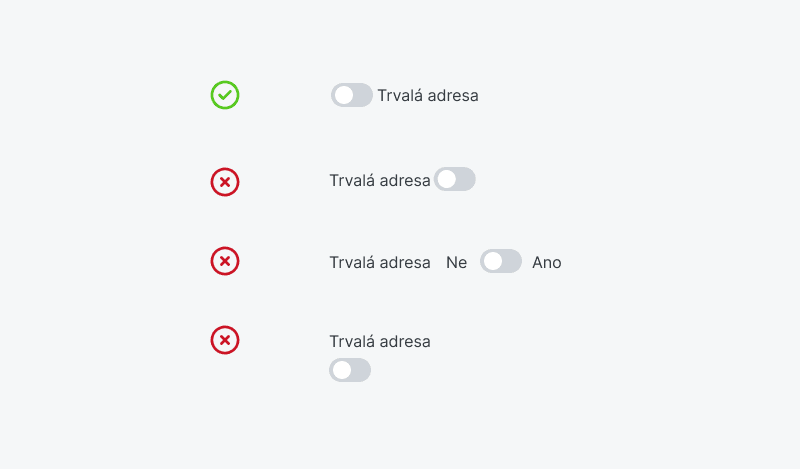Click Trvalá adresa label sitting above its switch

[380, 342]
